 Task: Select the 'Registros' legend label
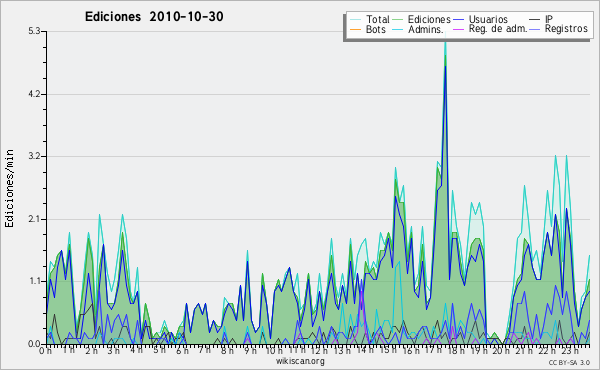(566, 29)
